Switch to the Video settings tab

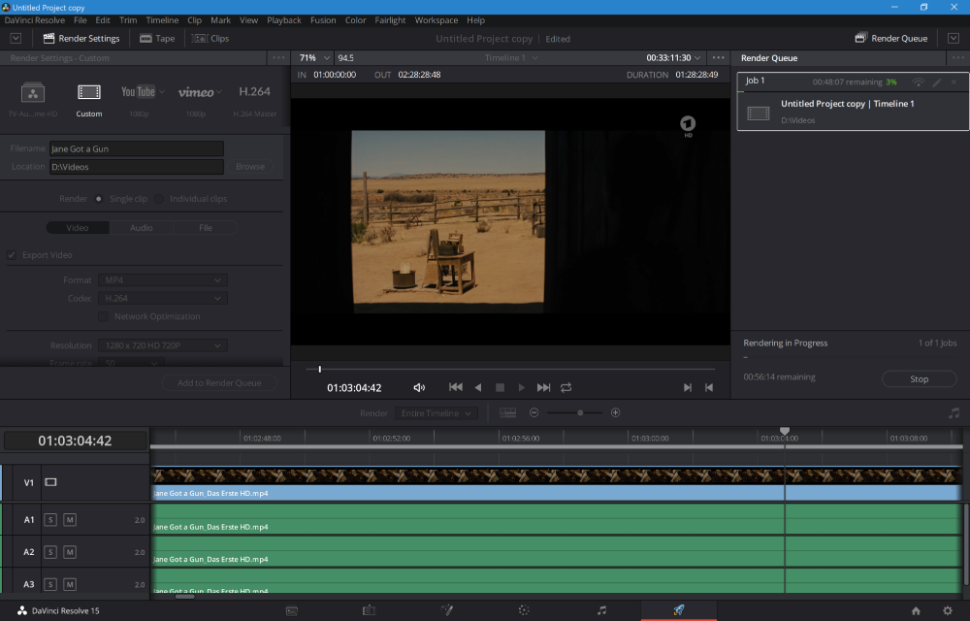(77, 228)
